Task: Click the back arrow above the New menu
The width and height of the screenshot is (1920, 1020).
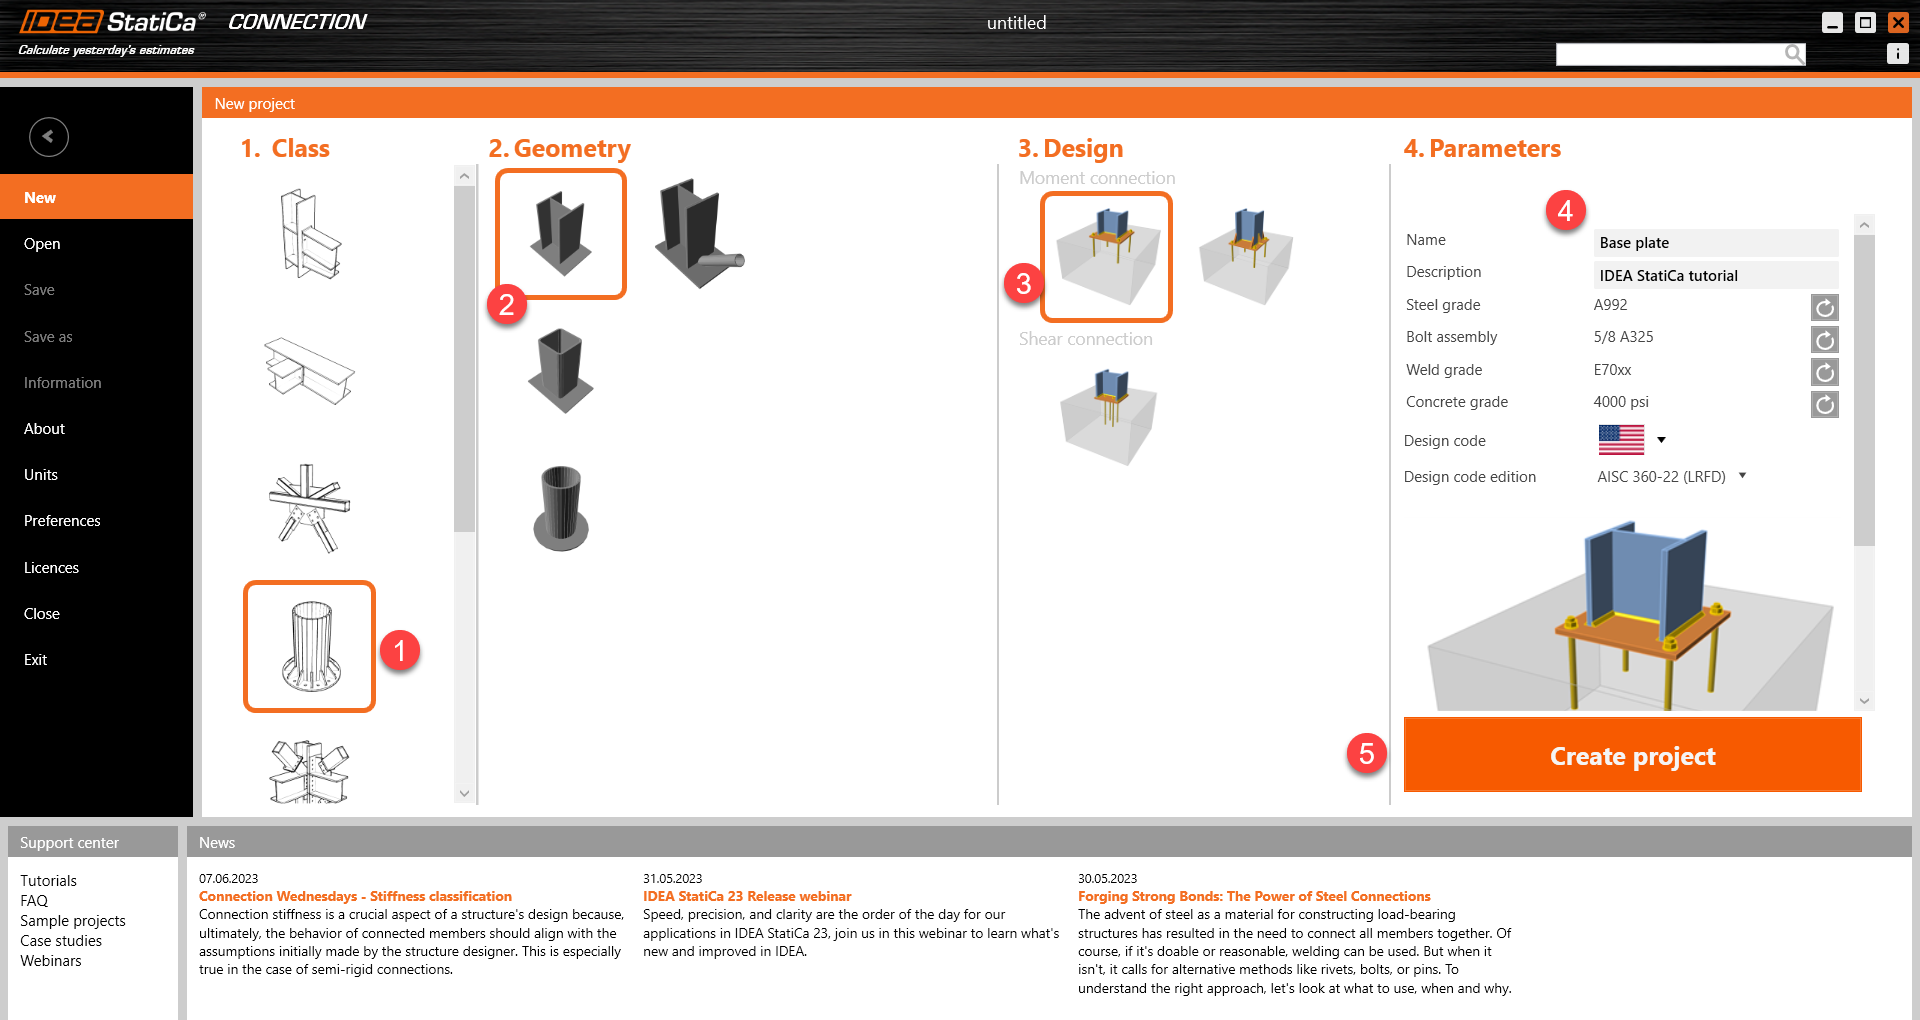Action: [48, 136]
